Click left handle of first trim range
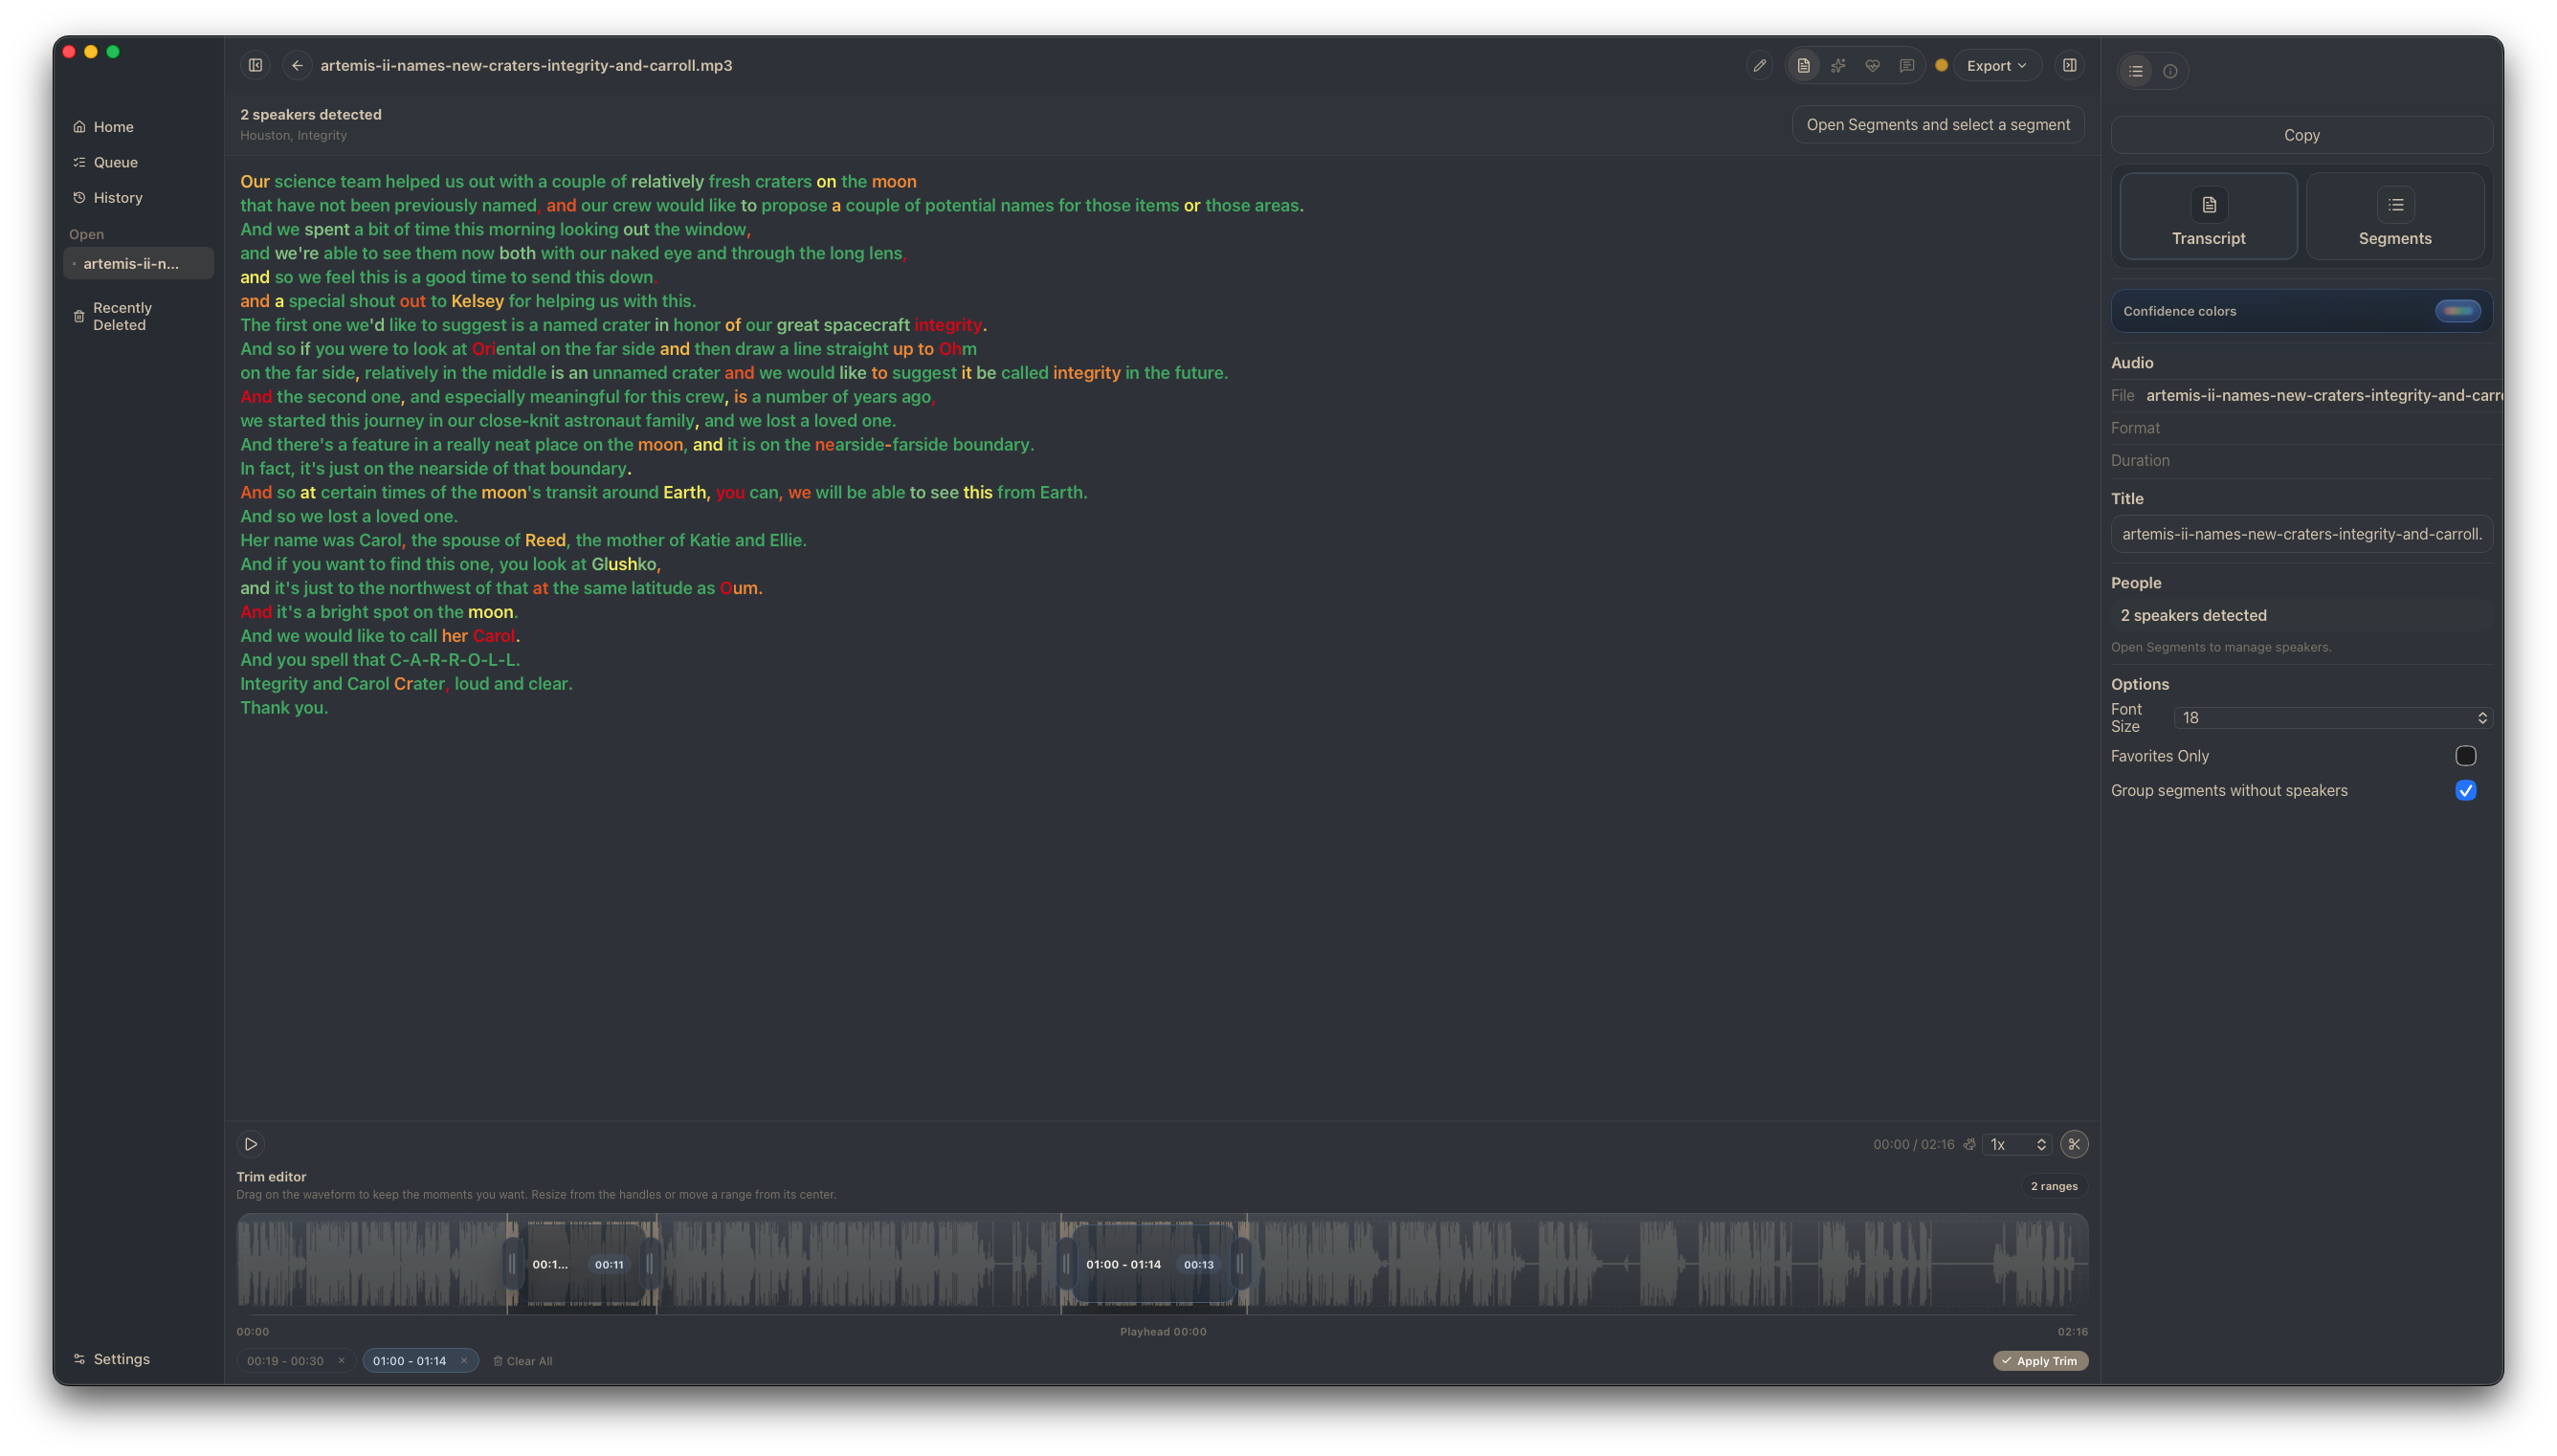The height and width of the screenshot is (1456, 2557). coord(512,1264)
